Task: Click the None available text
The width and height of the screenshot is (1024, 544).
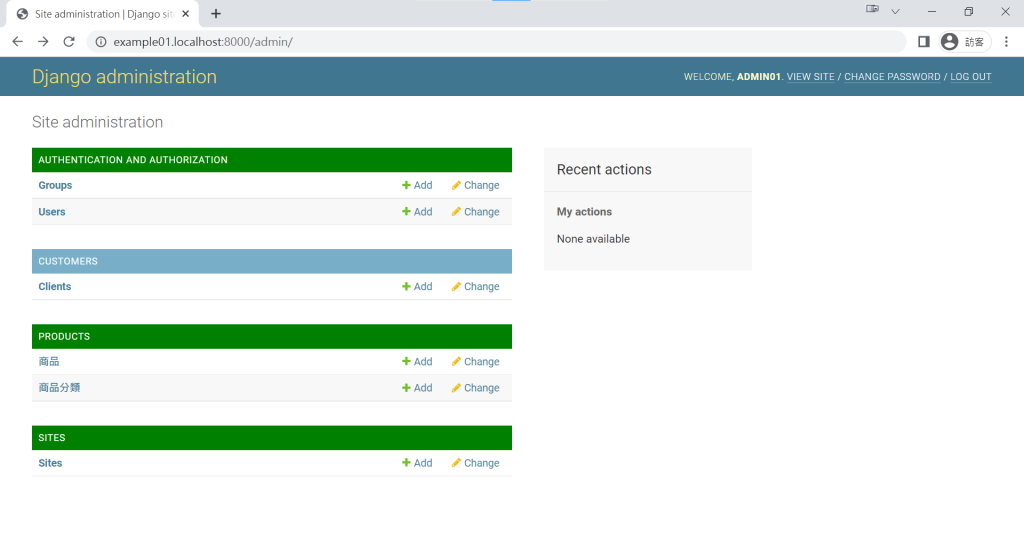Action: click(593, 239)
